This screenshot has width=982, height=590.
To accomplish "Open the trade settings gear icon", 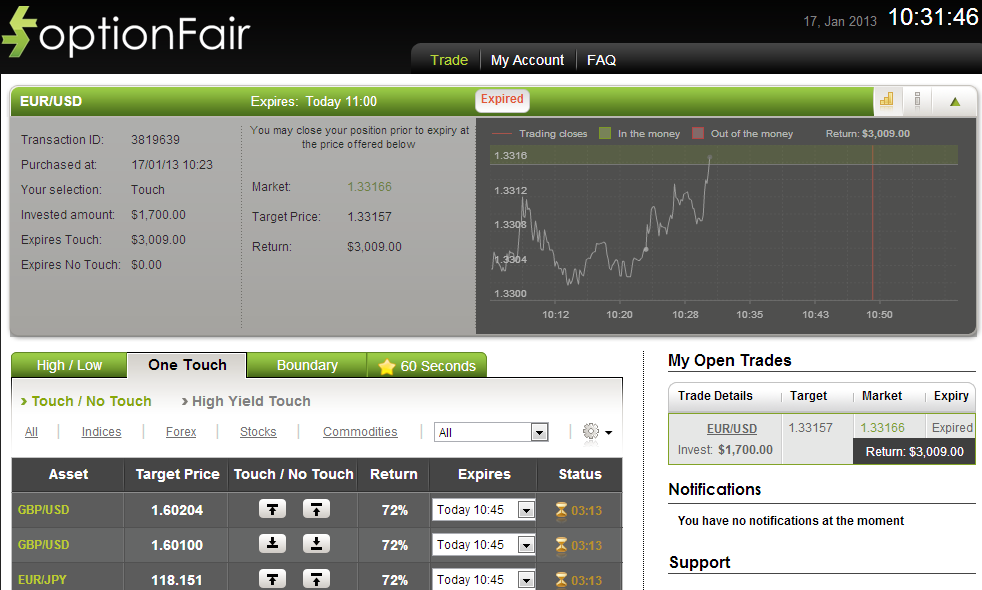I will coord(589,431).
